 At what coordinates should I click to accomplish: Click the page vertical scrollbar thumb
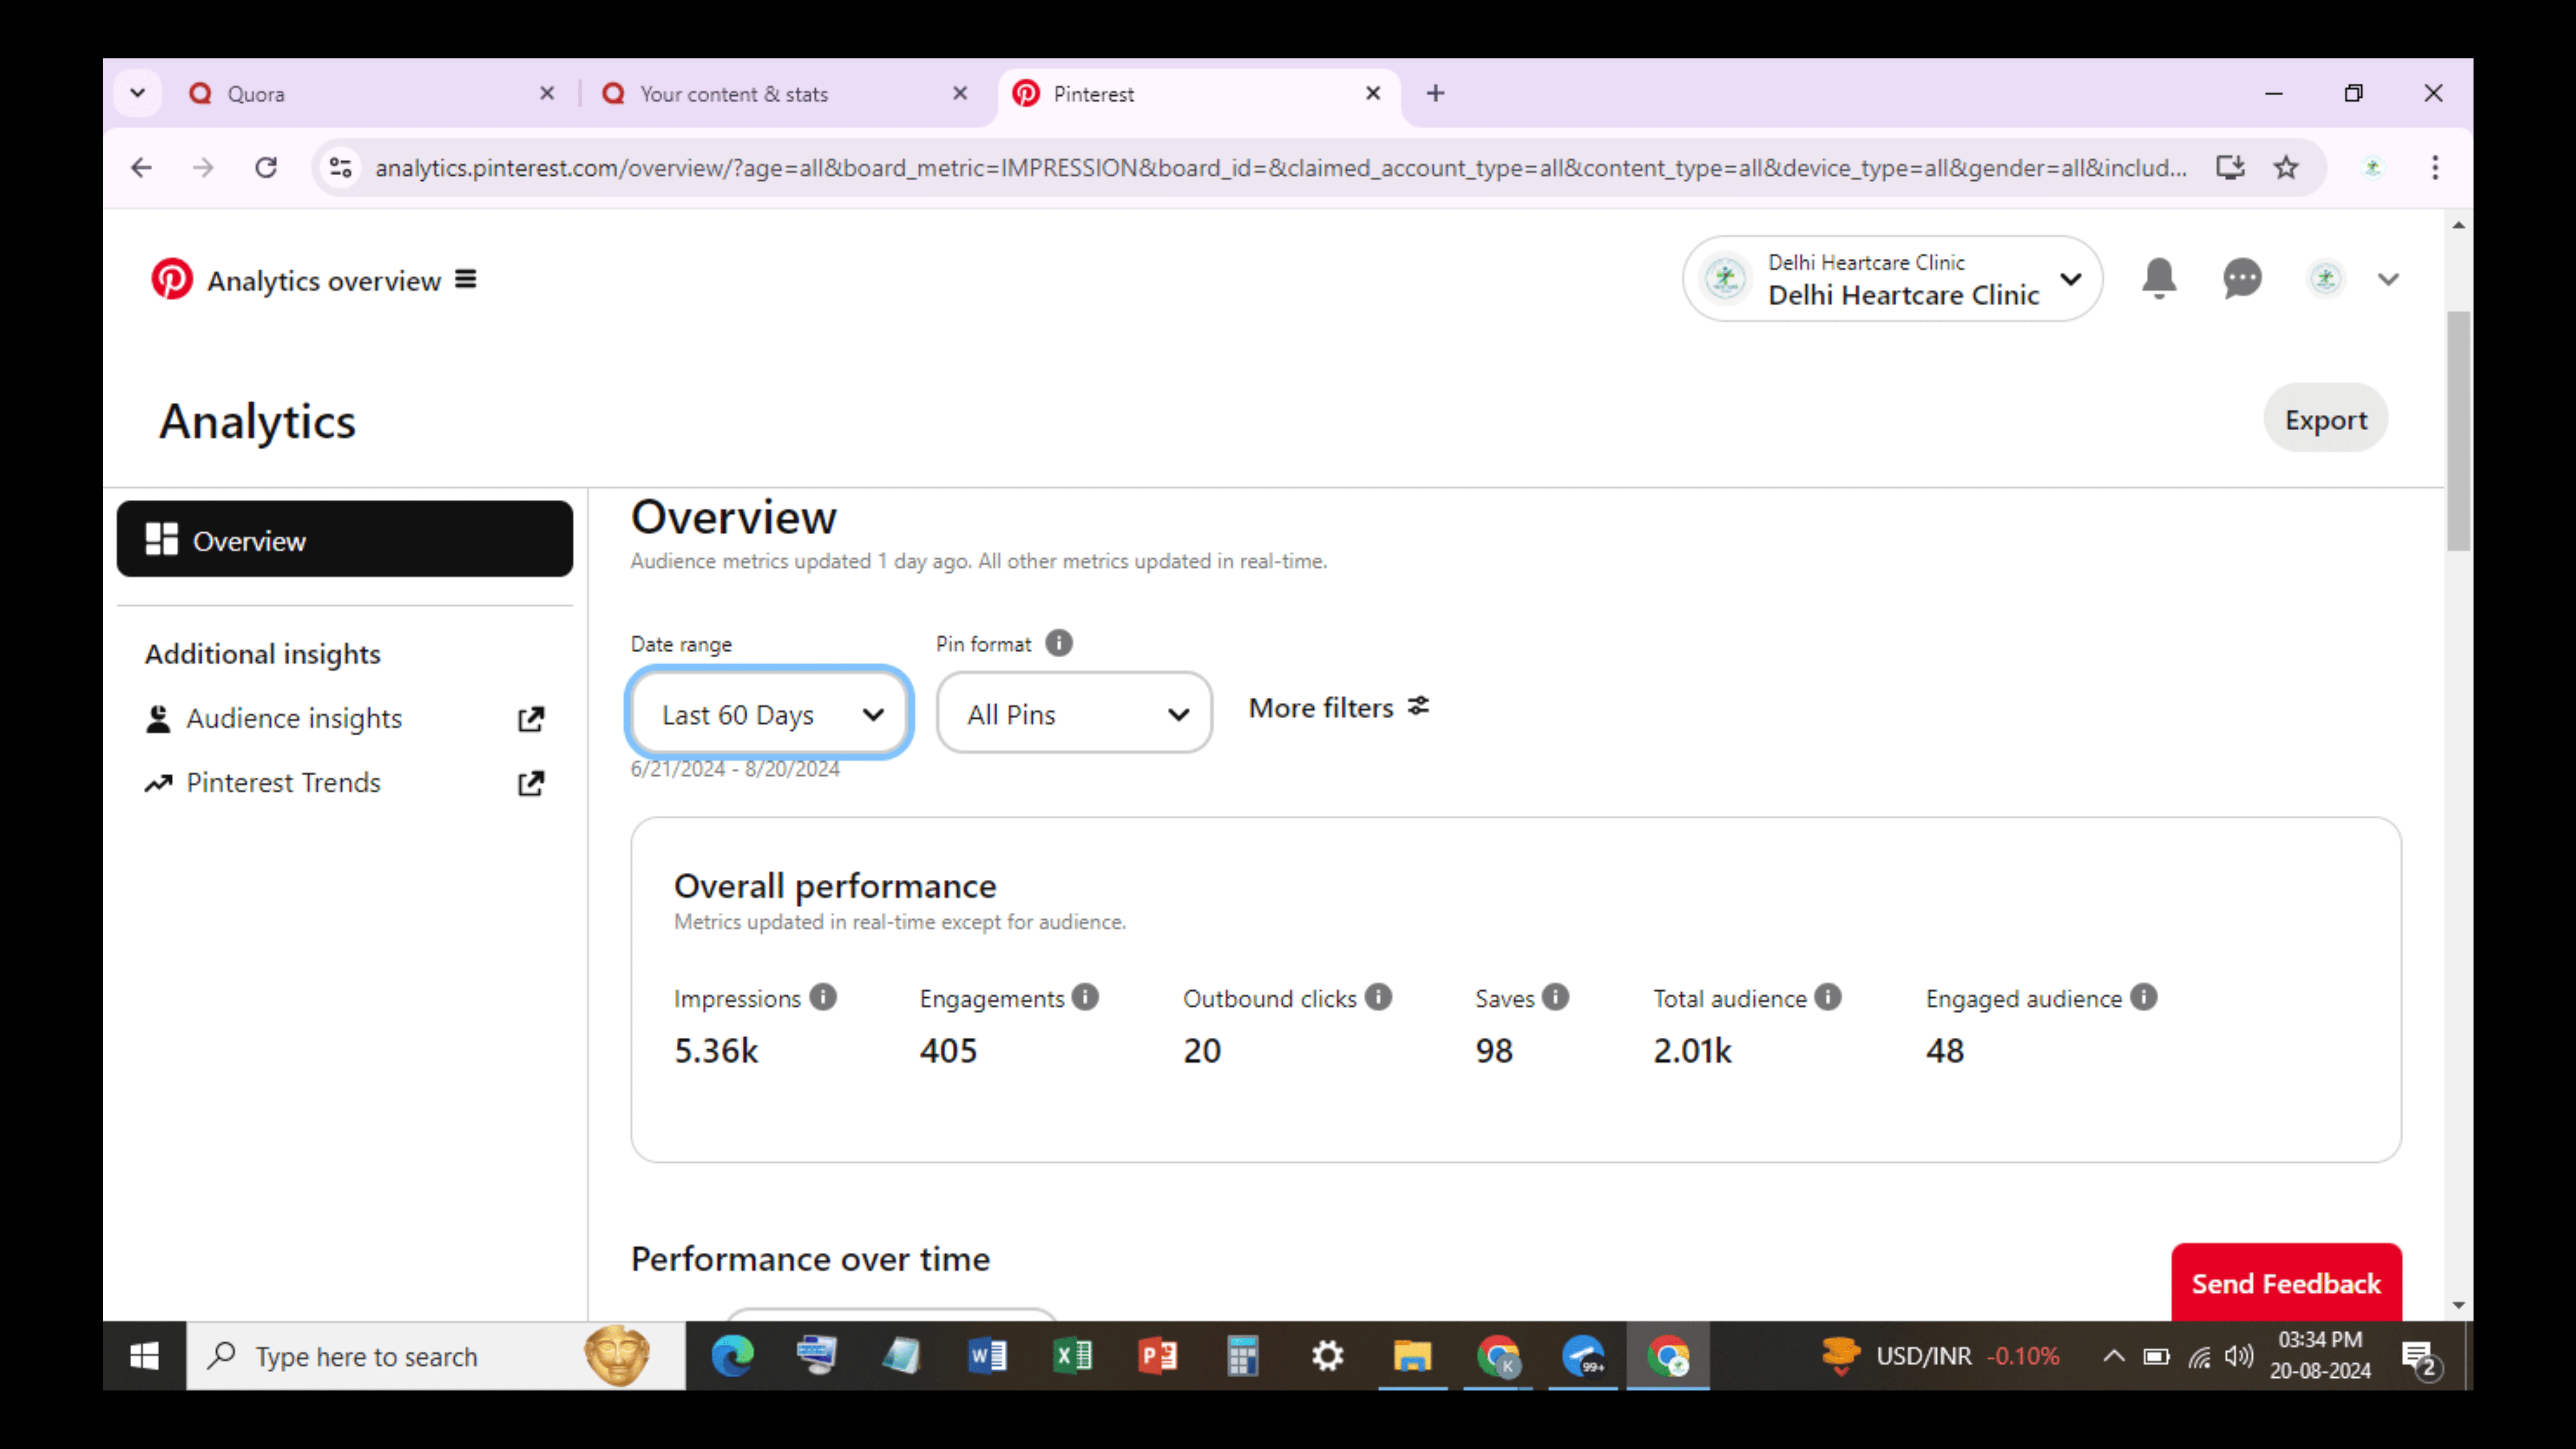2458,430
